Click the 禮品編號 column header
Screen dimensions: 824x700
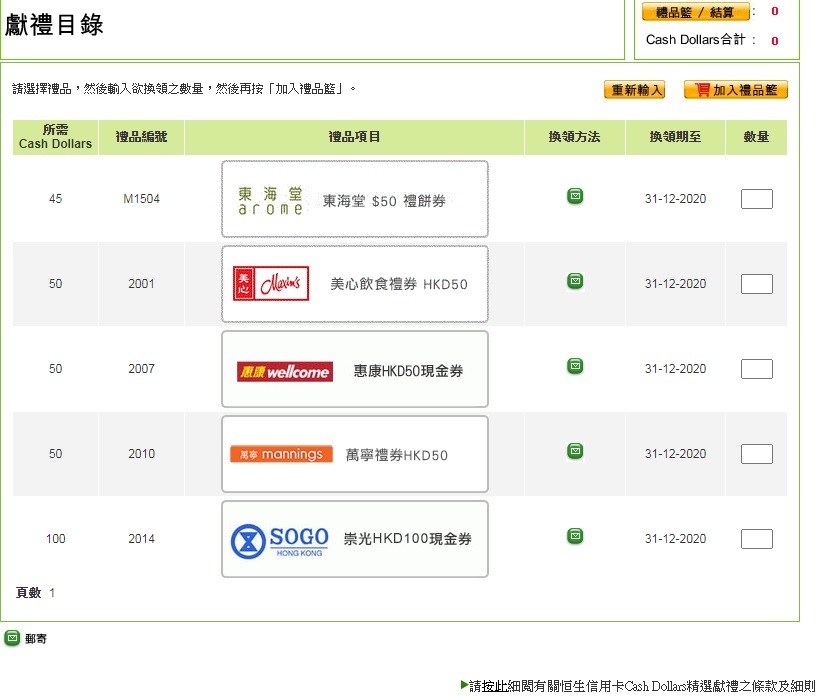point(141,137)
